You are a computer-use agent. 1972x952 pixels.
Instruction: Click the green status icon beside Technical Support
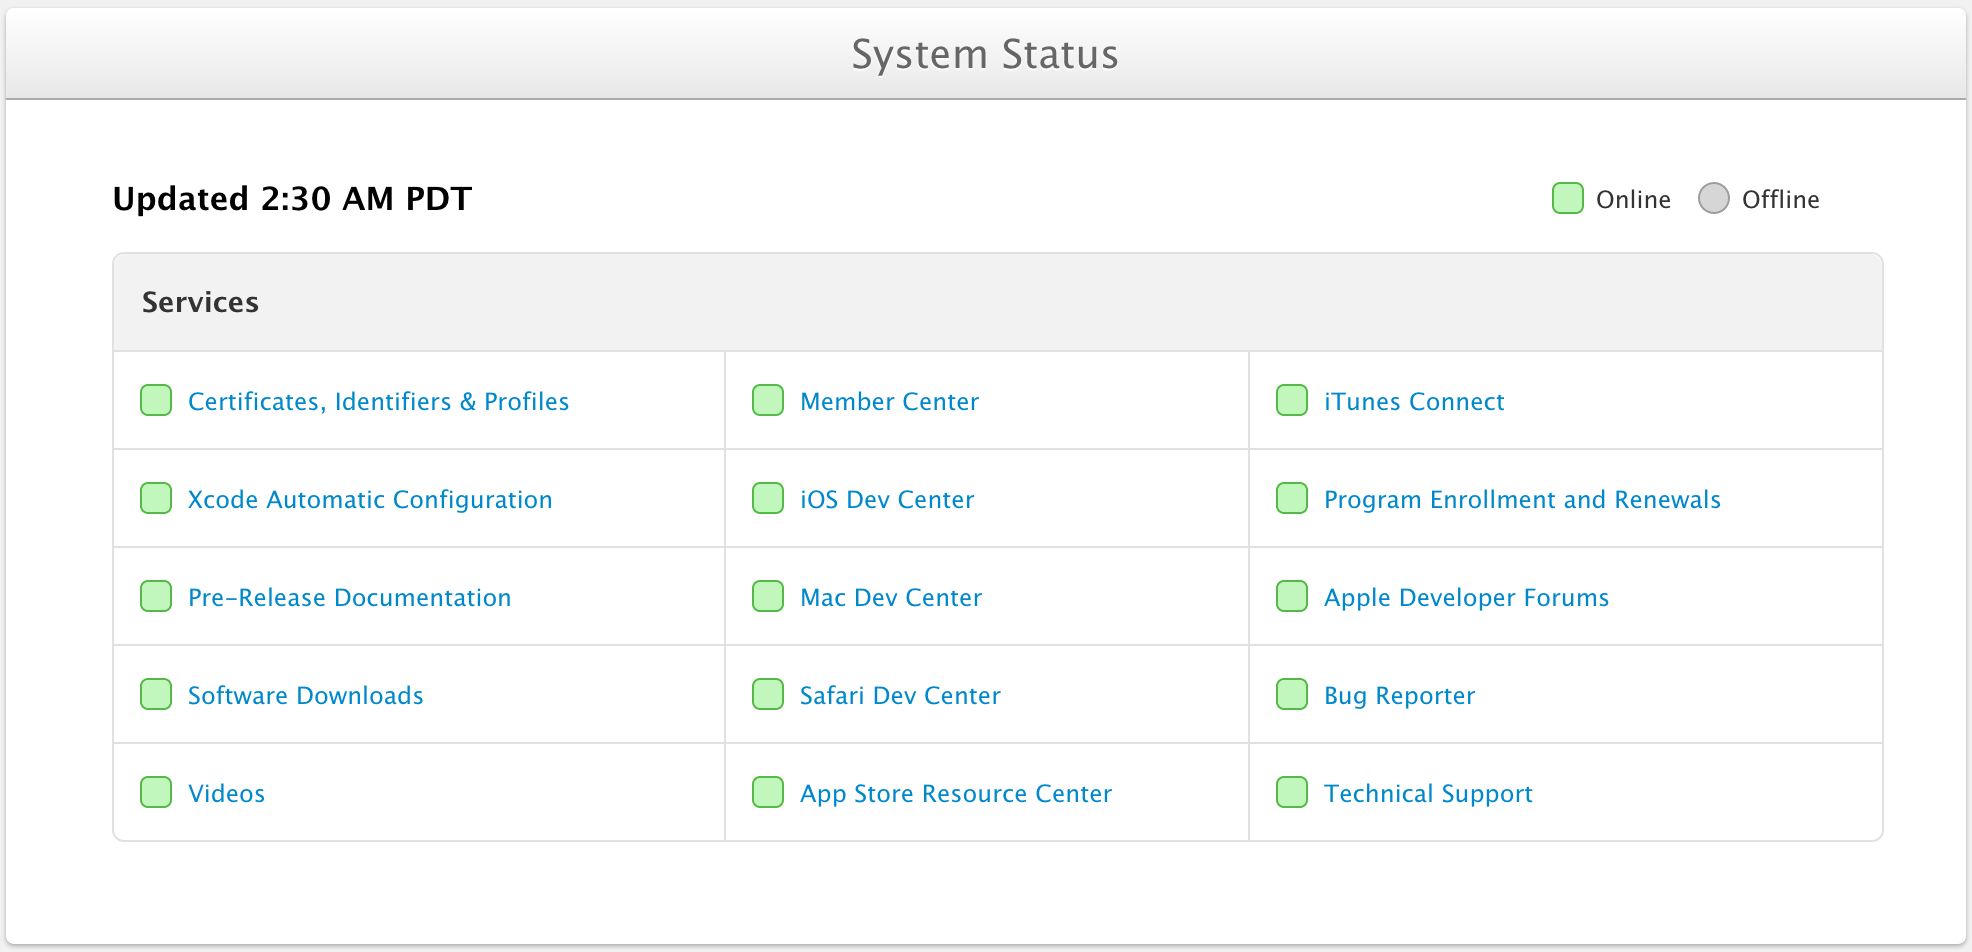(x=1292, y=792)
